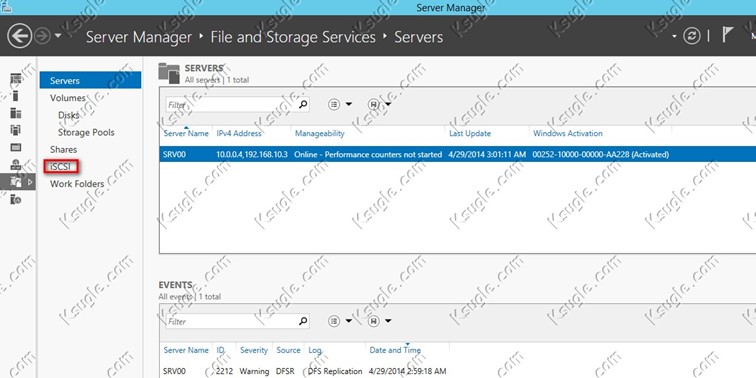Open the Volumes page

tap(68, 98)
